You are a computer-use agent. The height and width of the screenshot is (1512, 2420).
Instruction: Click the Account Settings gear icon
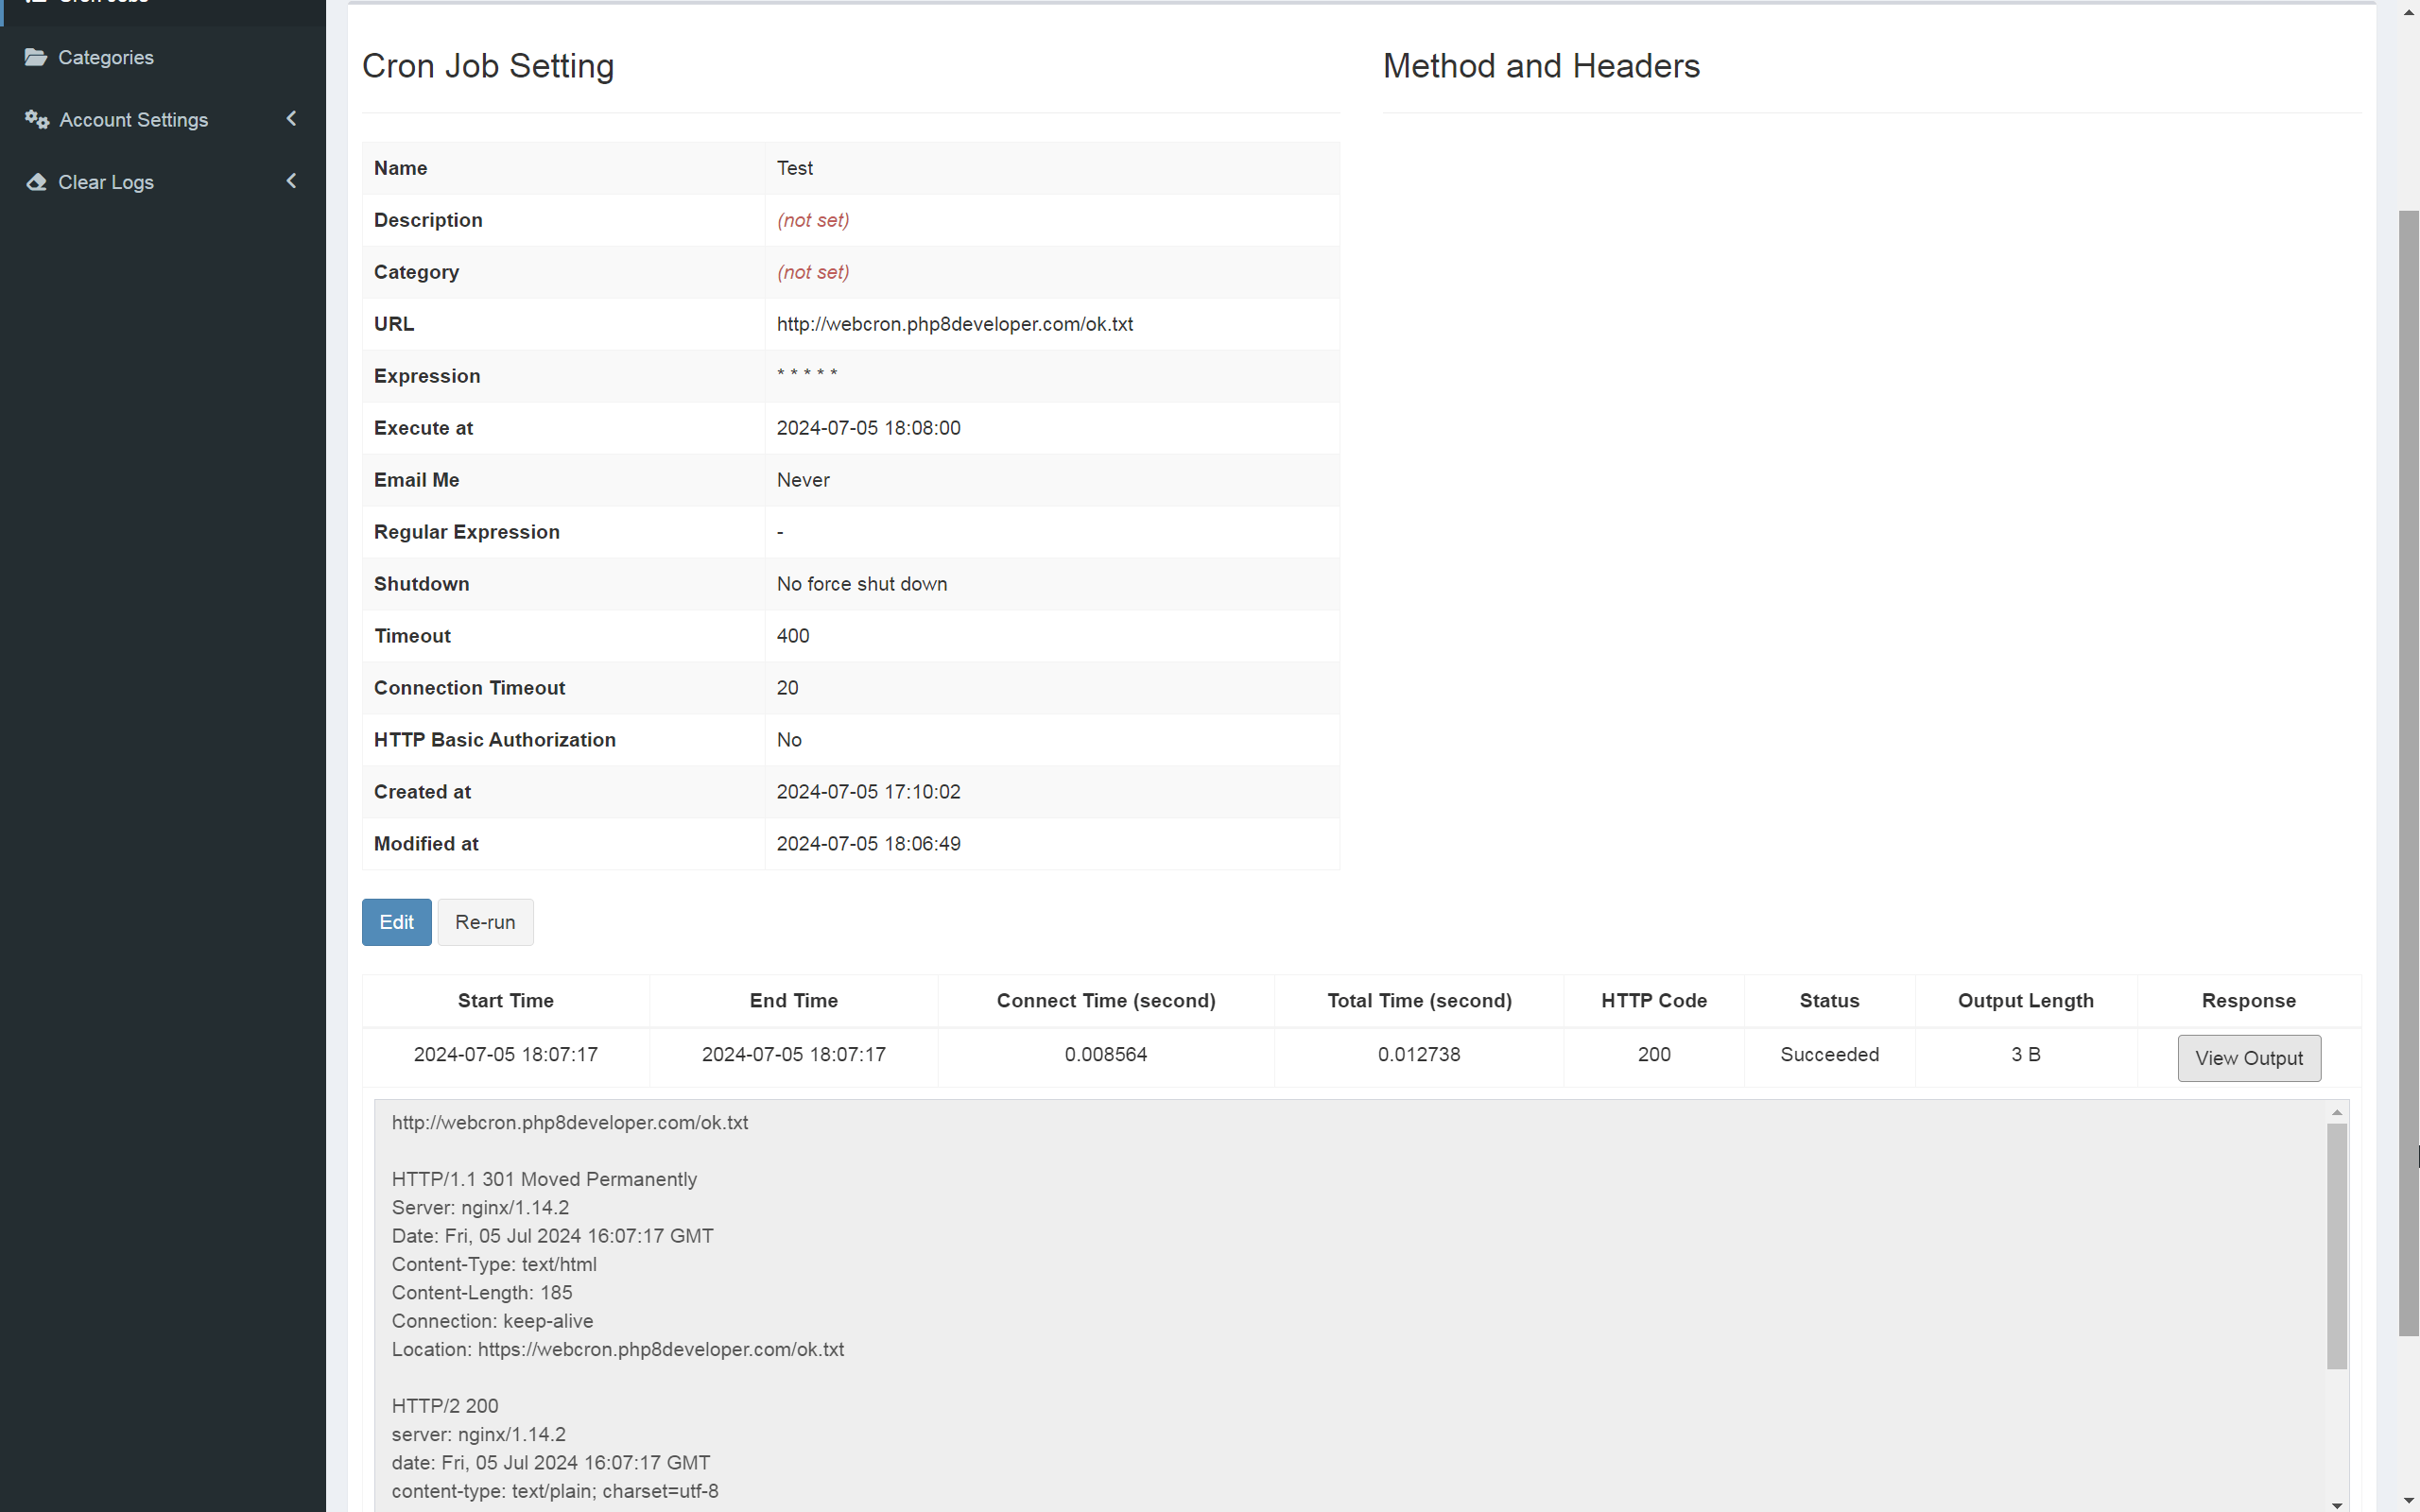36,119
